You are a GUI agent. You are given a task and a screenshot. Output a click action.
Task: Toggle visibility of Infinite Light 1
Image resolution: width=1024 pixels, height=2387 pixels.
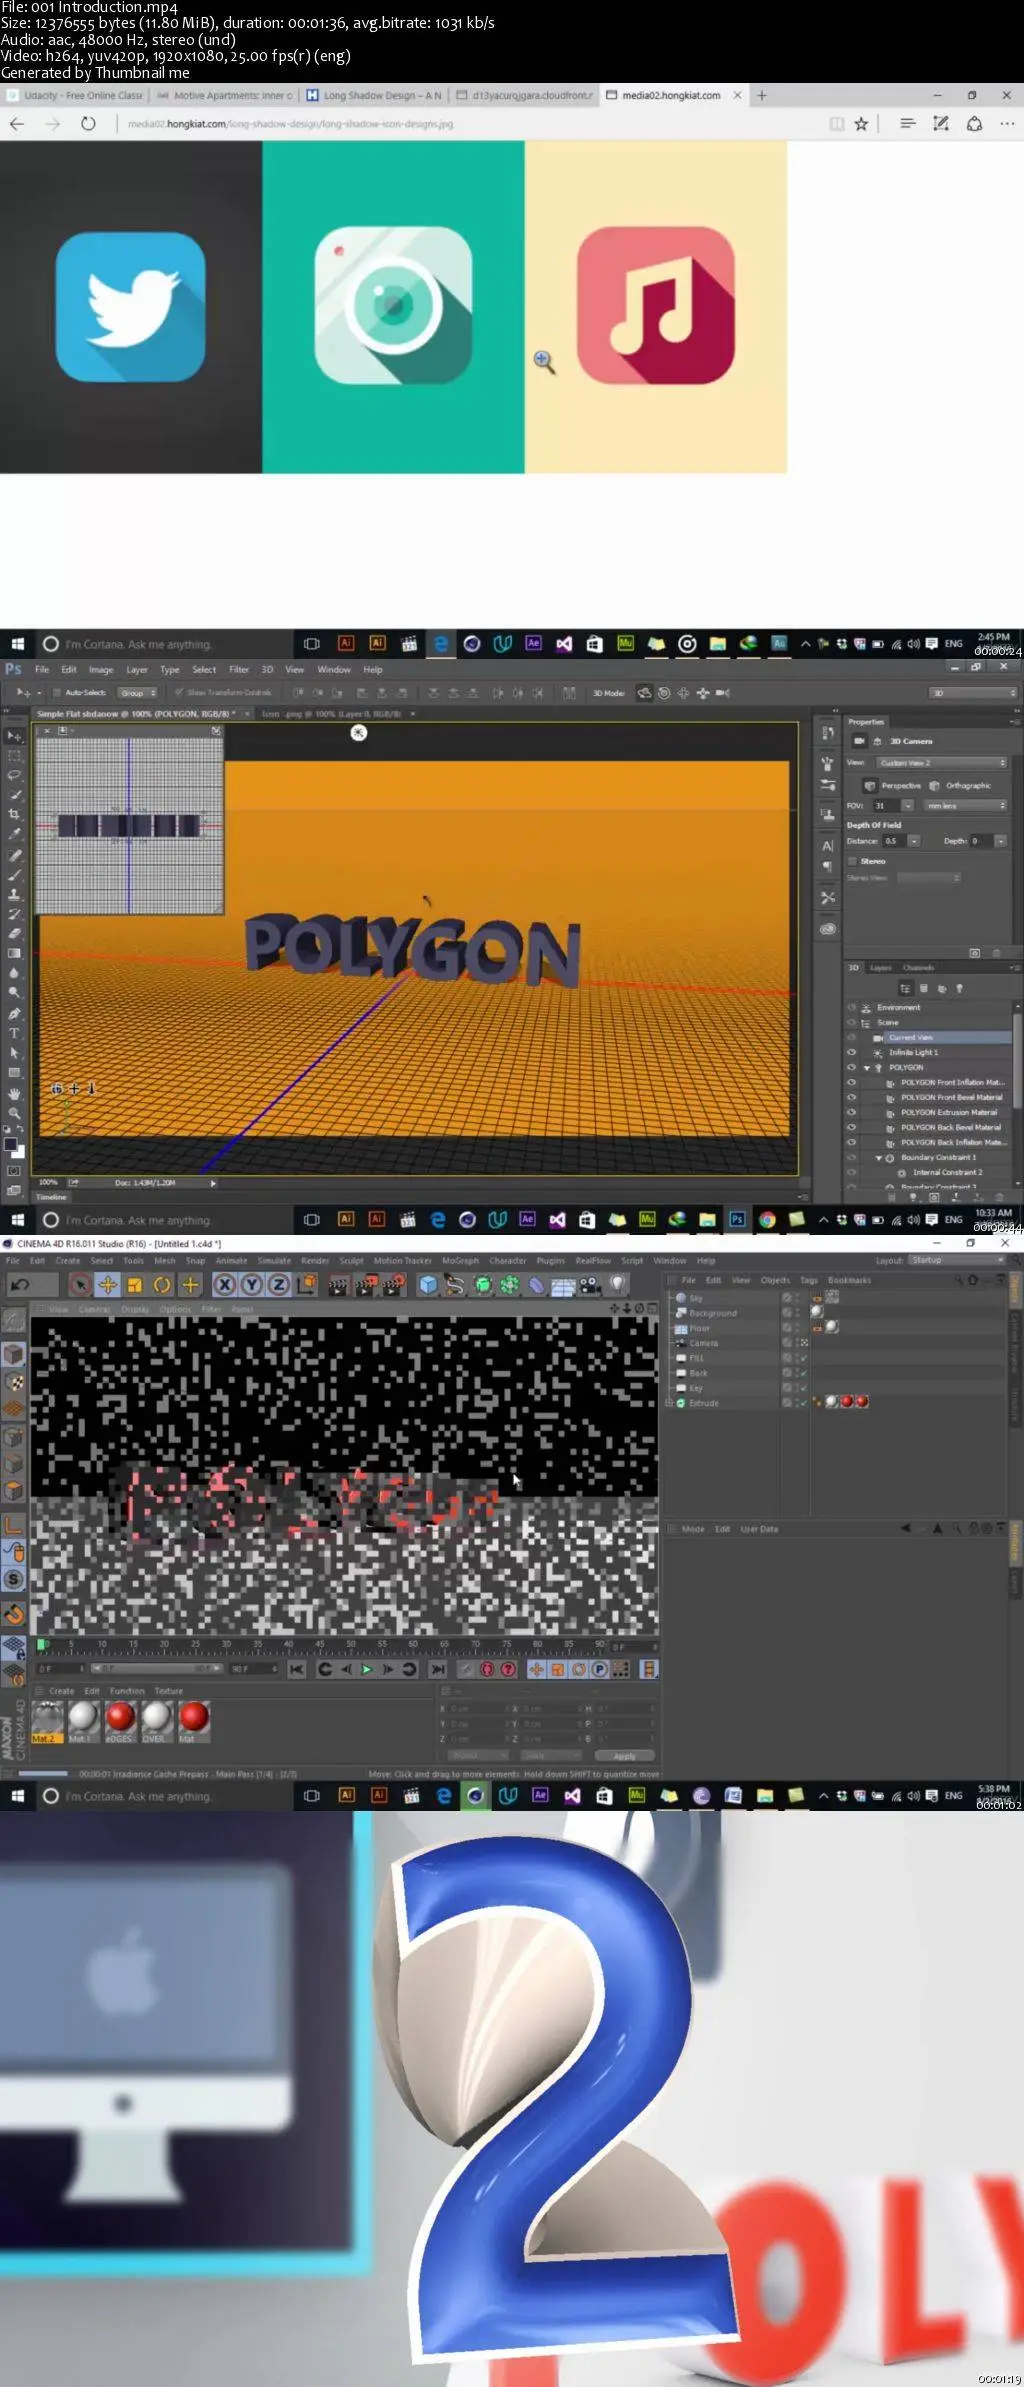pyautogui.click(x=852, y=1053)
